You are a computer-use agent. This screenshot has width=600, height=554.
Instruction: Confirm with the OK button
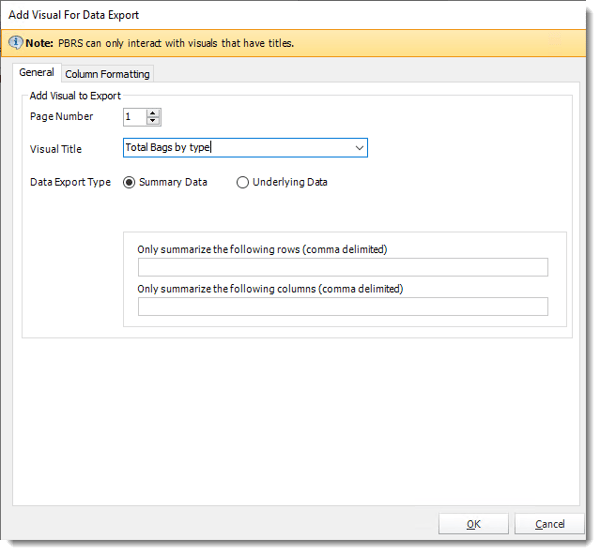click(473, 524)
